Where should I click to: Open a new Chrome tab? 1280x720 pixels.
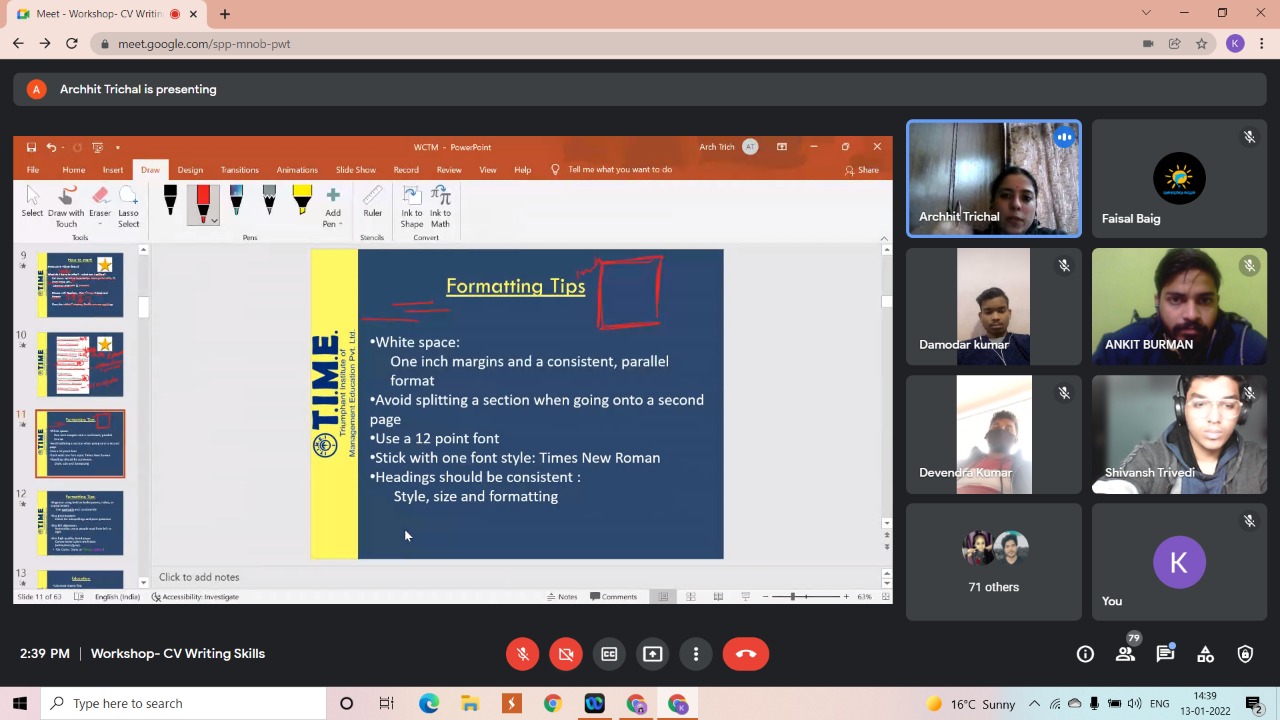tap(225, 14)
